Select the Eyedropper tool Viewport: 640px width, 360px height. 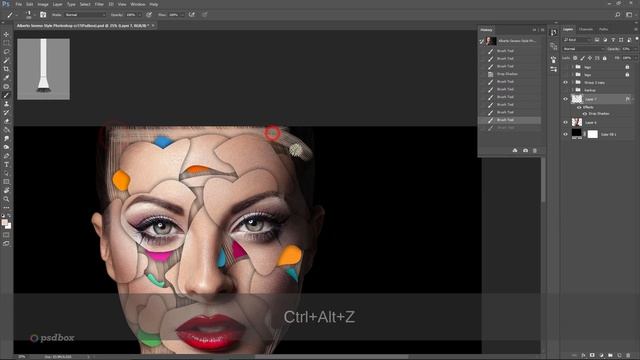click(6, 78)
